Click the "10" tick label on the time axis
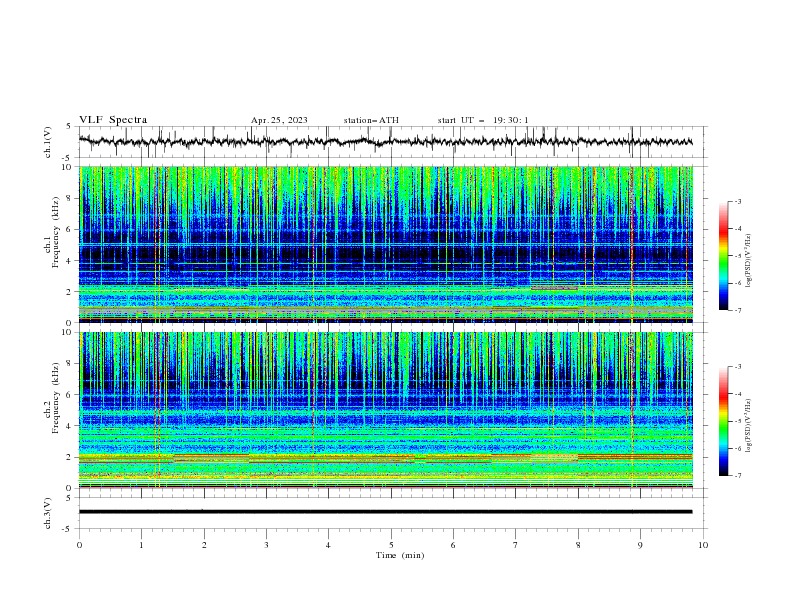The image size is (792, 612). point(703,545)
